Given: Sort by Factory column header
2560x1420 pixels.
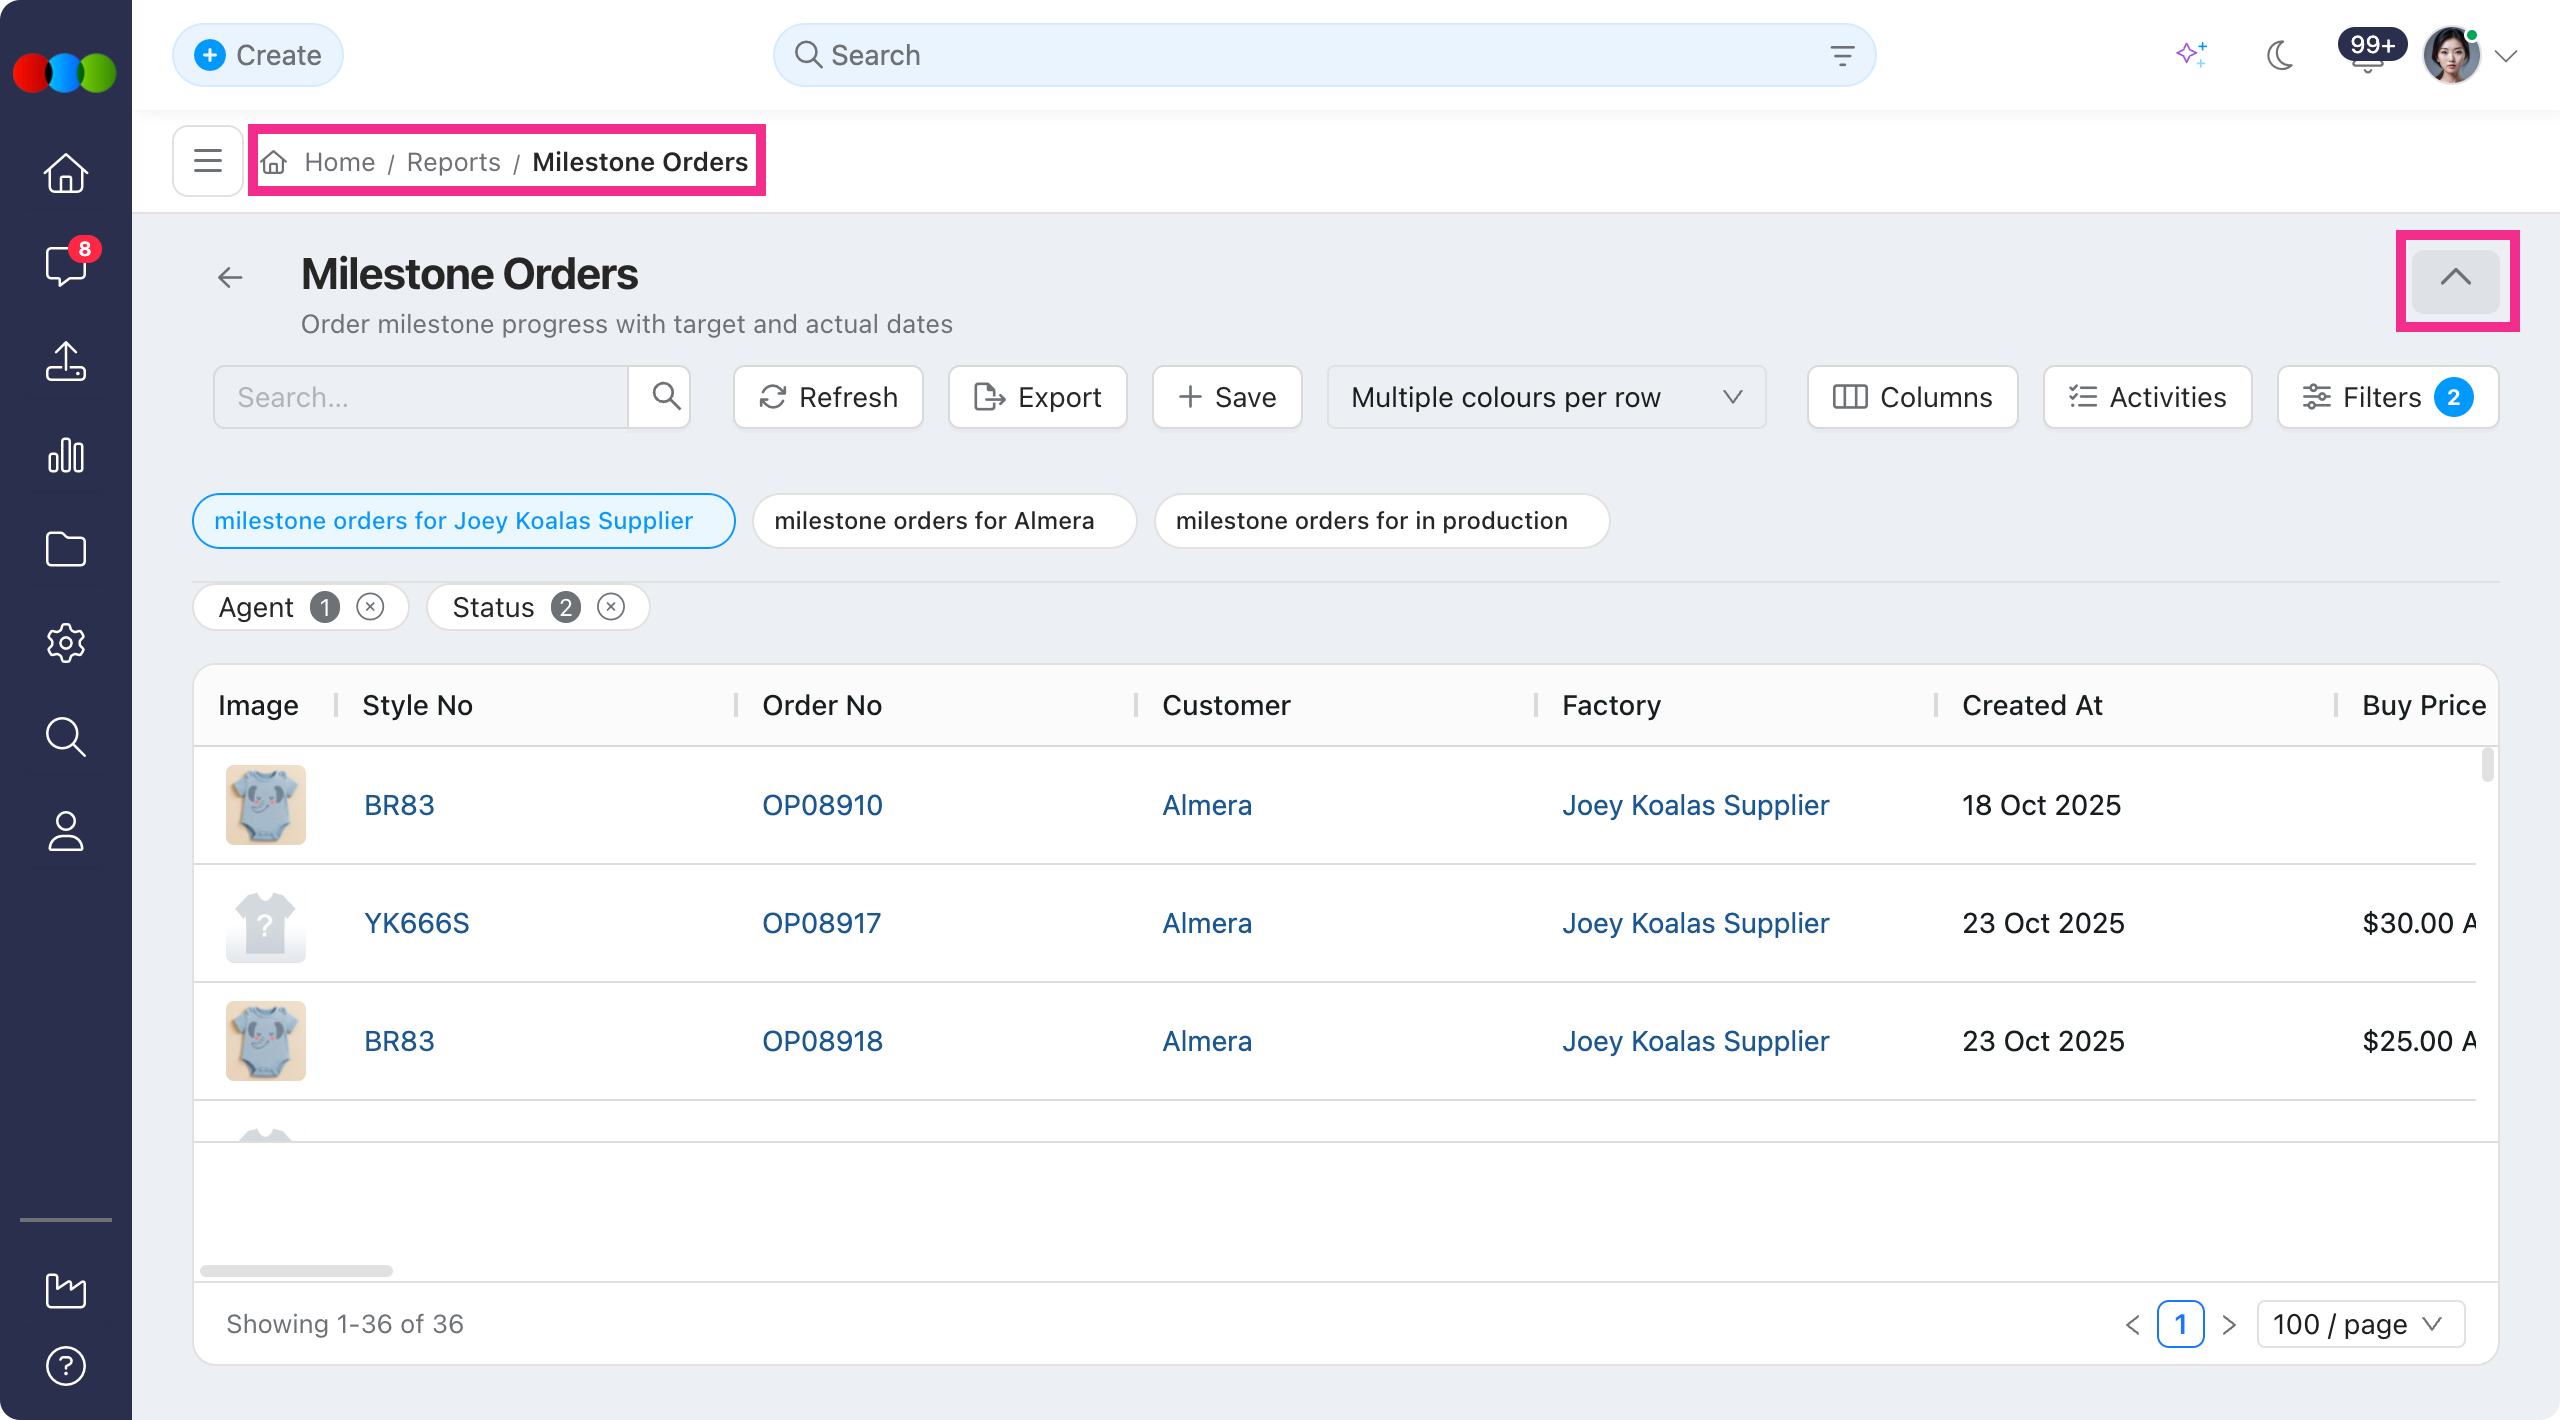Looking at the screenshot, I should (1611, 705).
